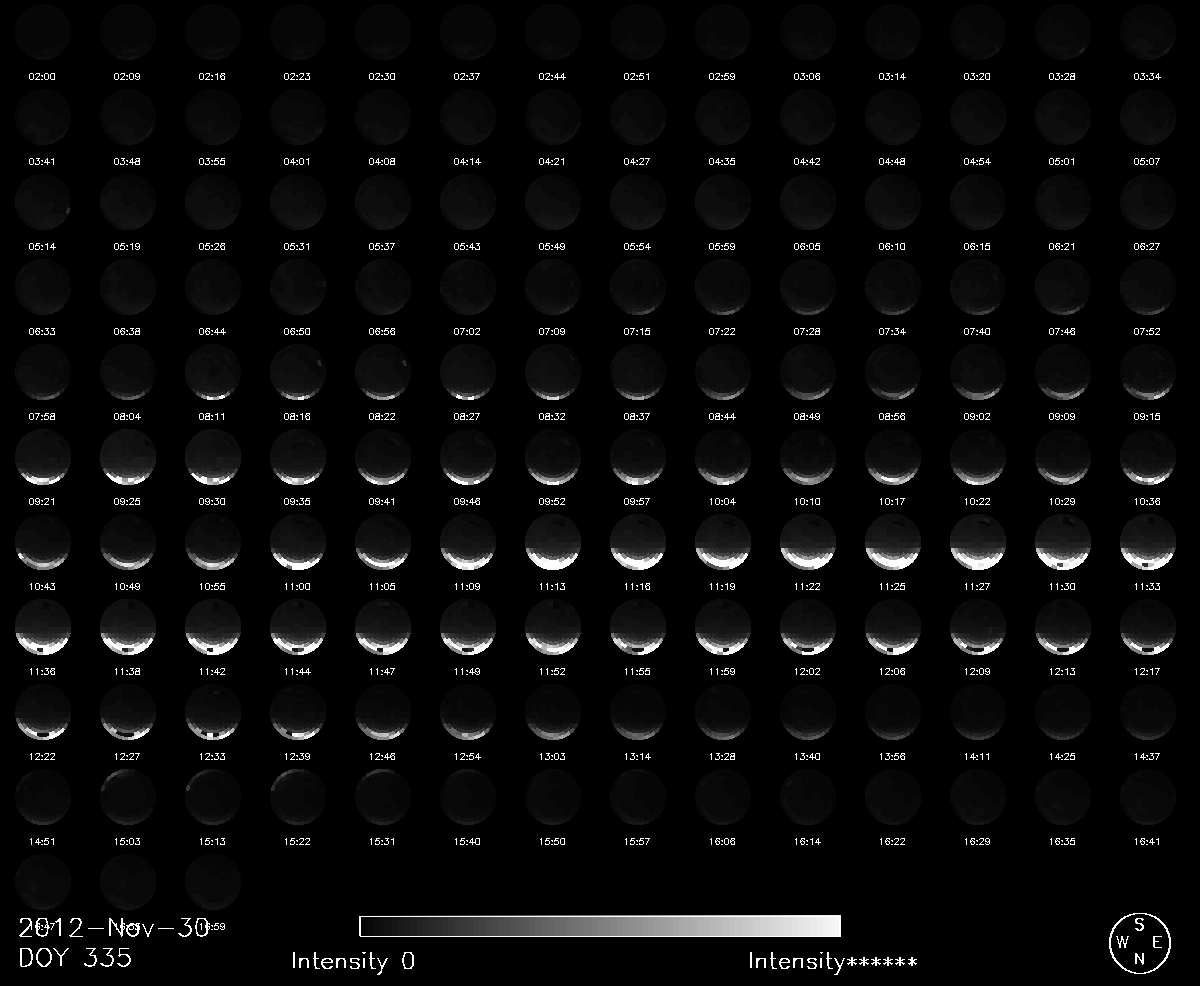Select the disk thumbnail at 10:36
Image resolution: width=1200 pixels, height=986 pixels.
click(x=1148, y=456)
